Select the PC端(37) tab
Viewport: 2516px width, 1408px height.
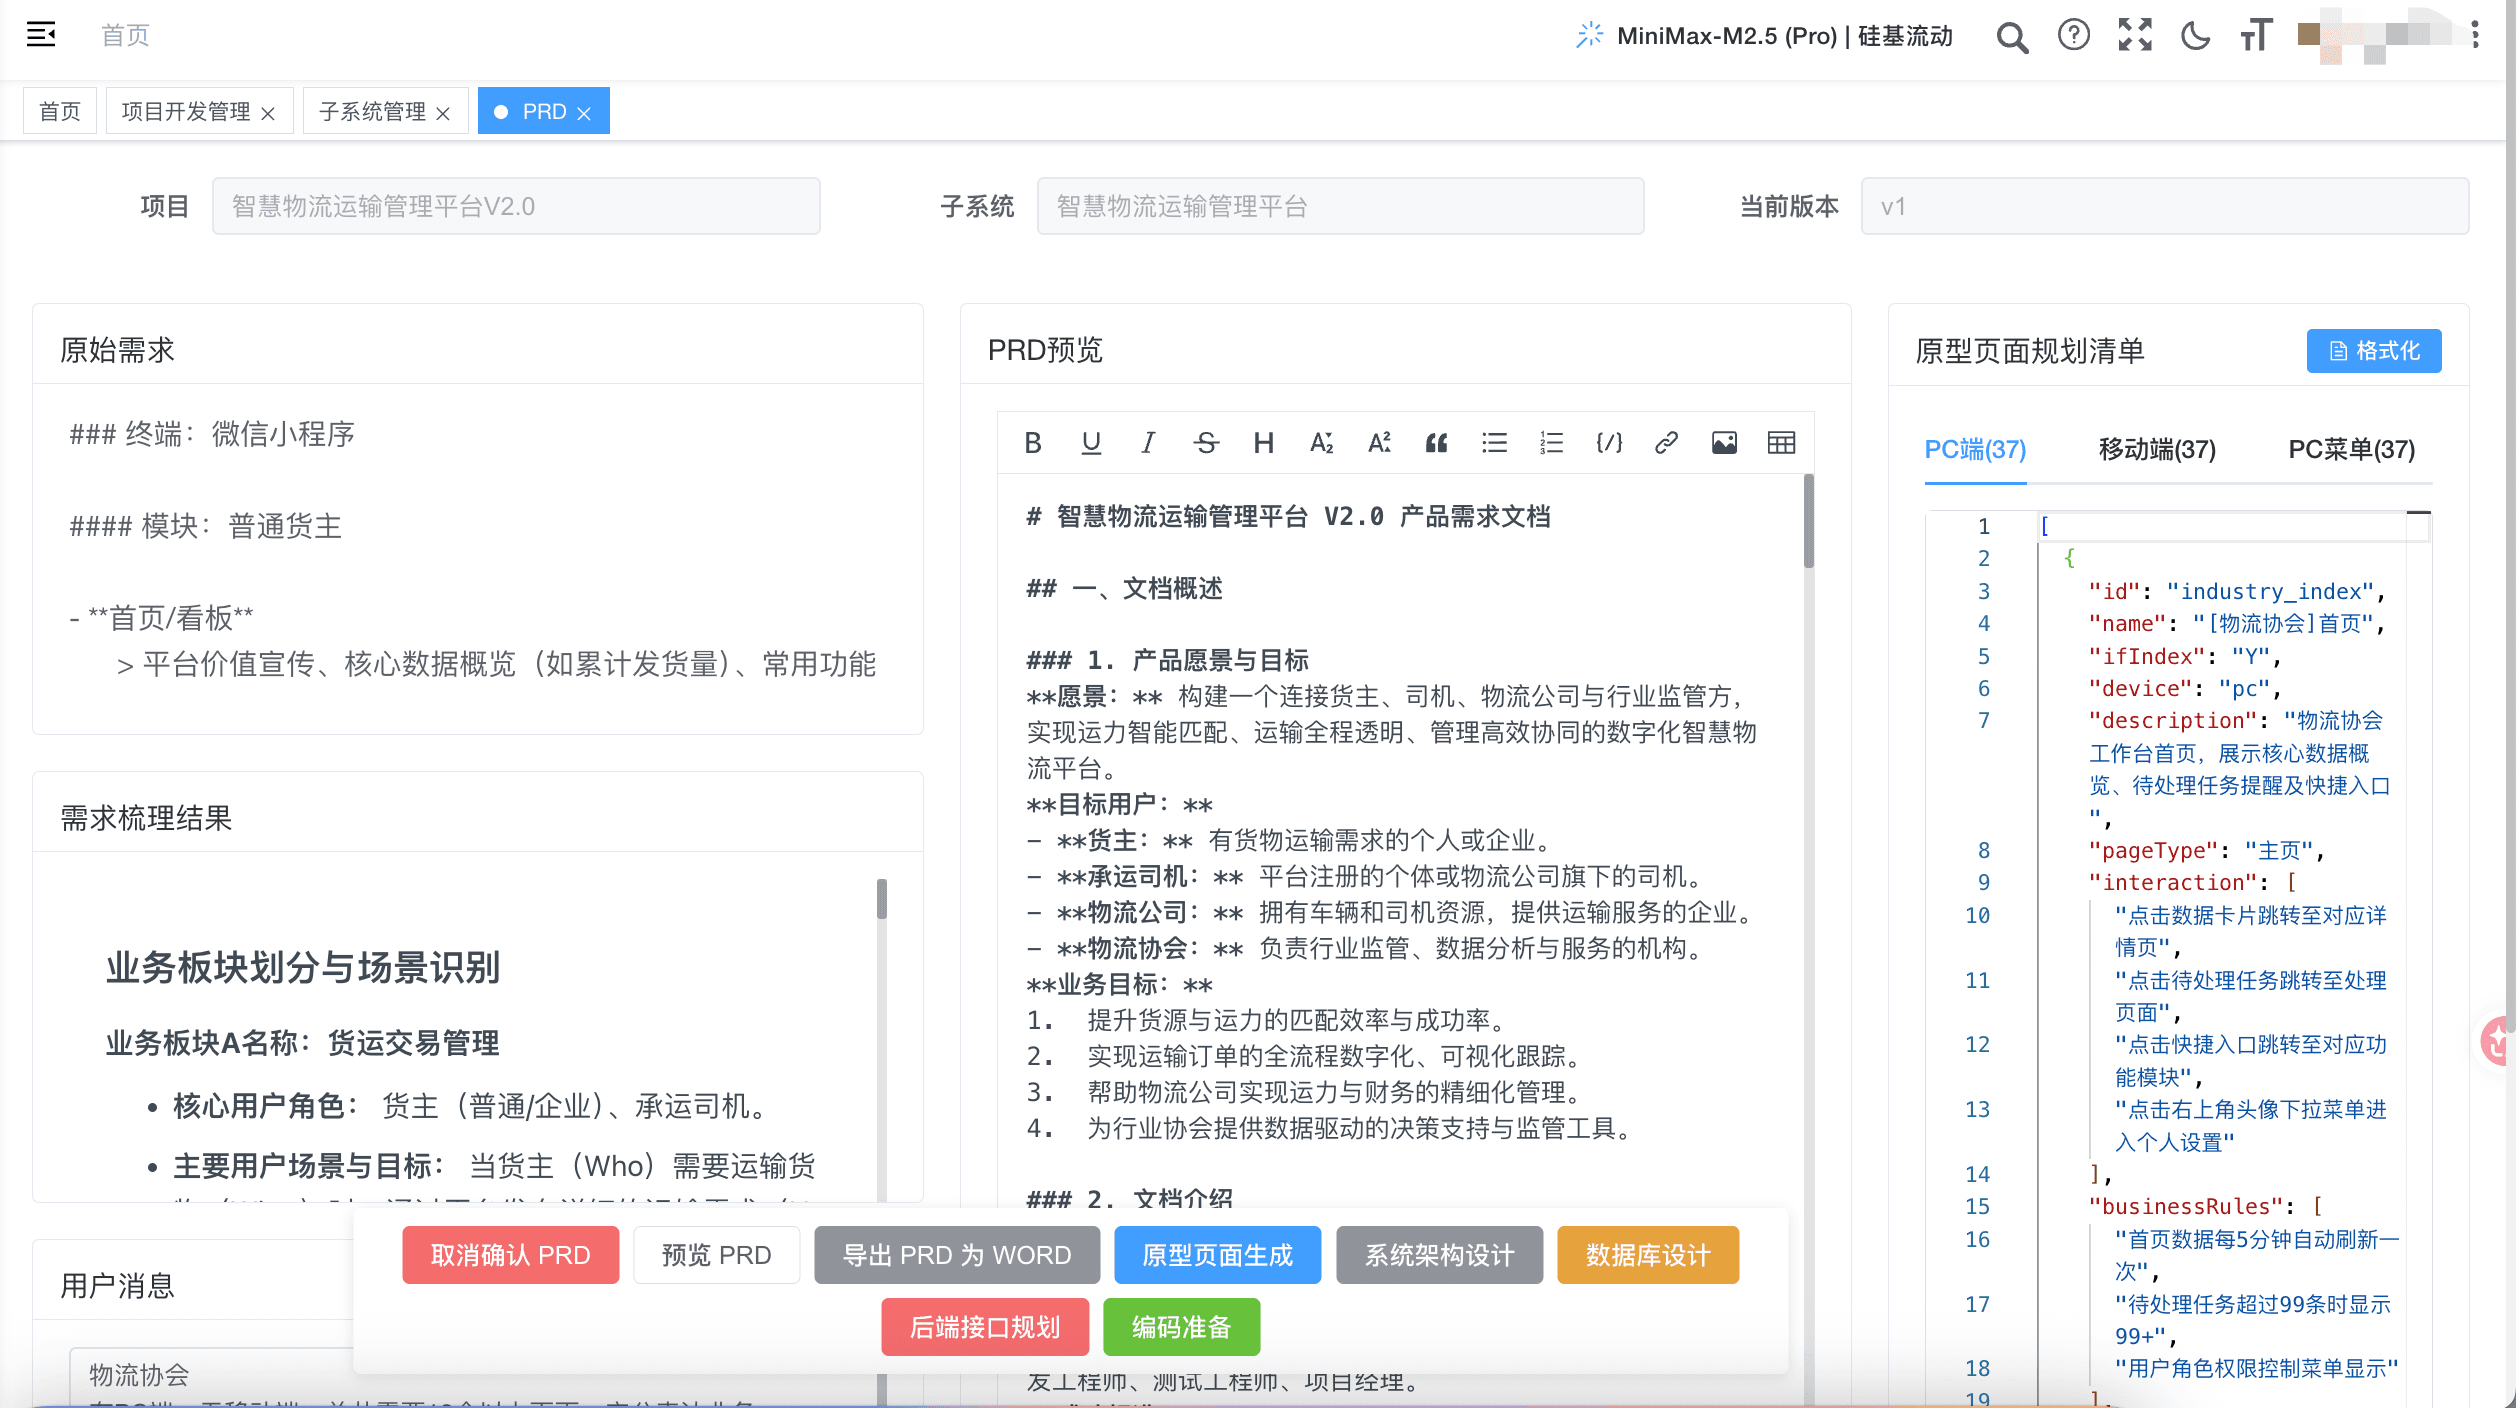point(1975,450)
